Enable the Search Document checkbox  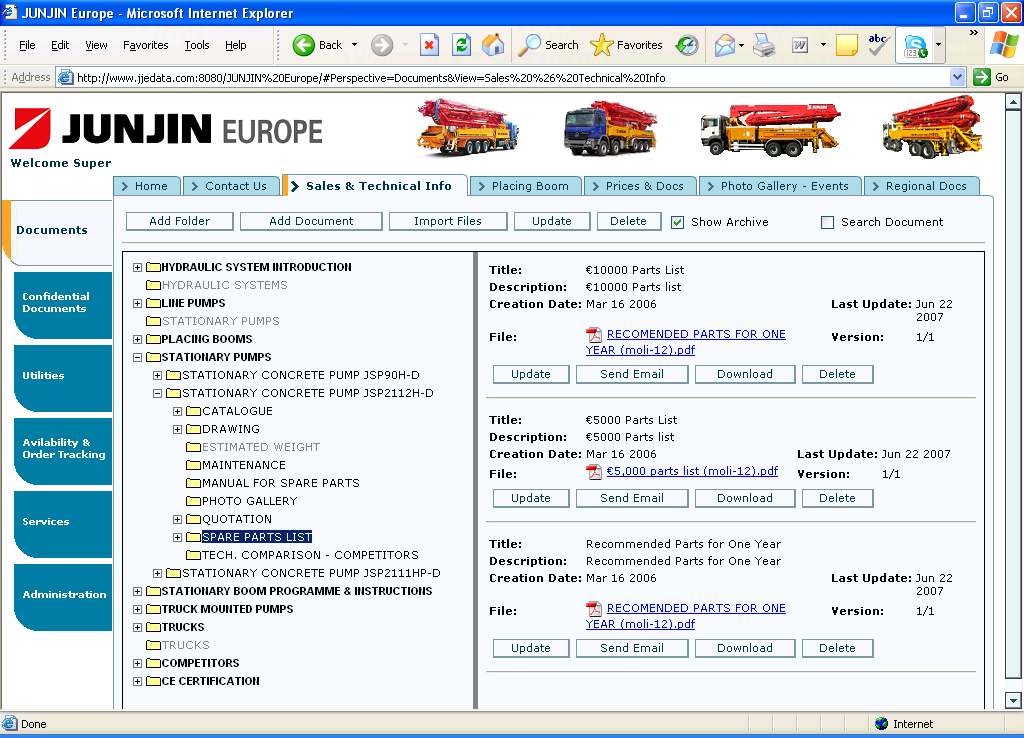pos(827,222)
